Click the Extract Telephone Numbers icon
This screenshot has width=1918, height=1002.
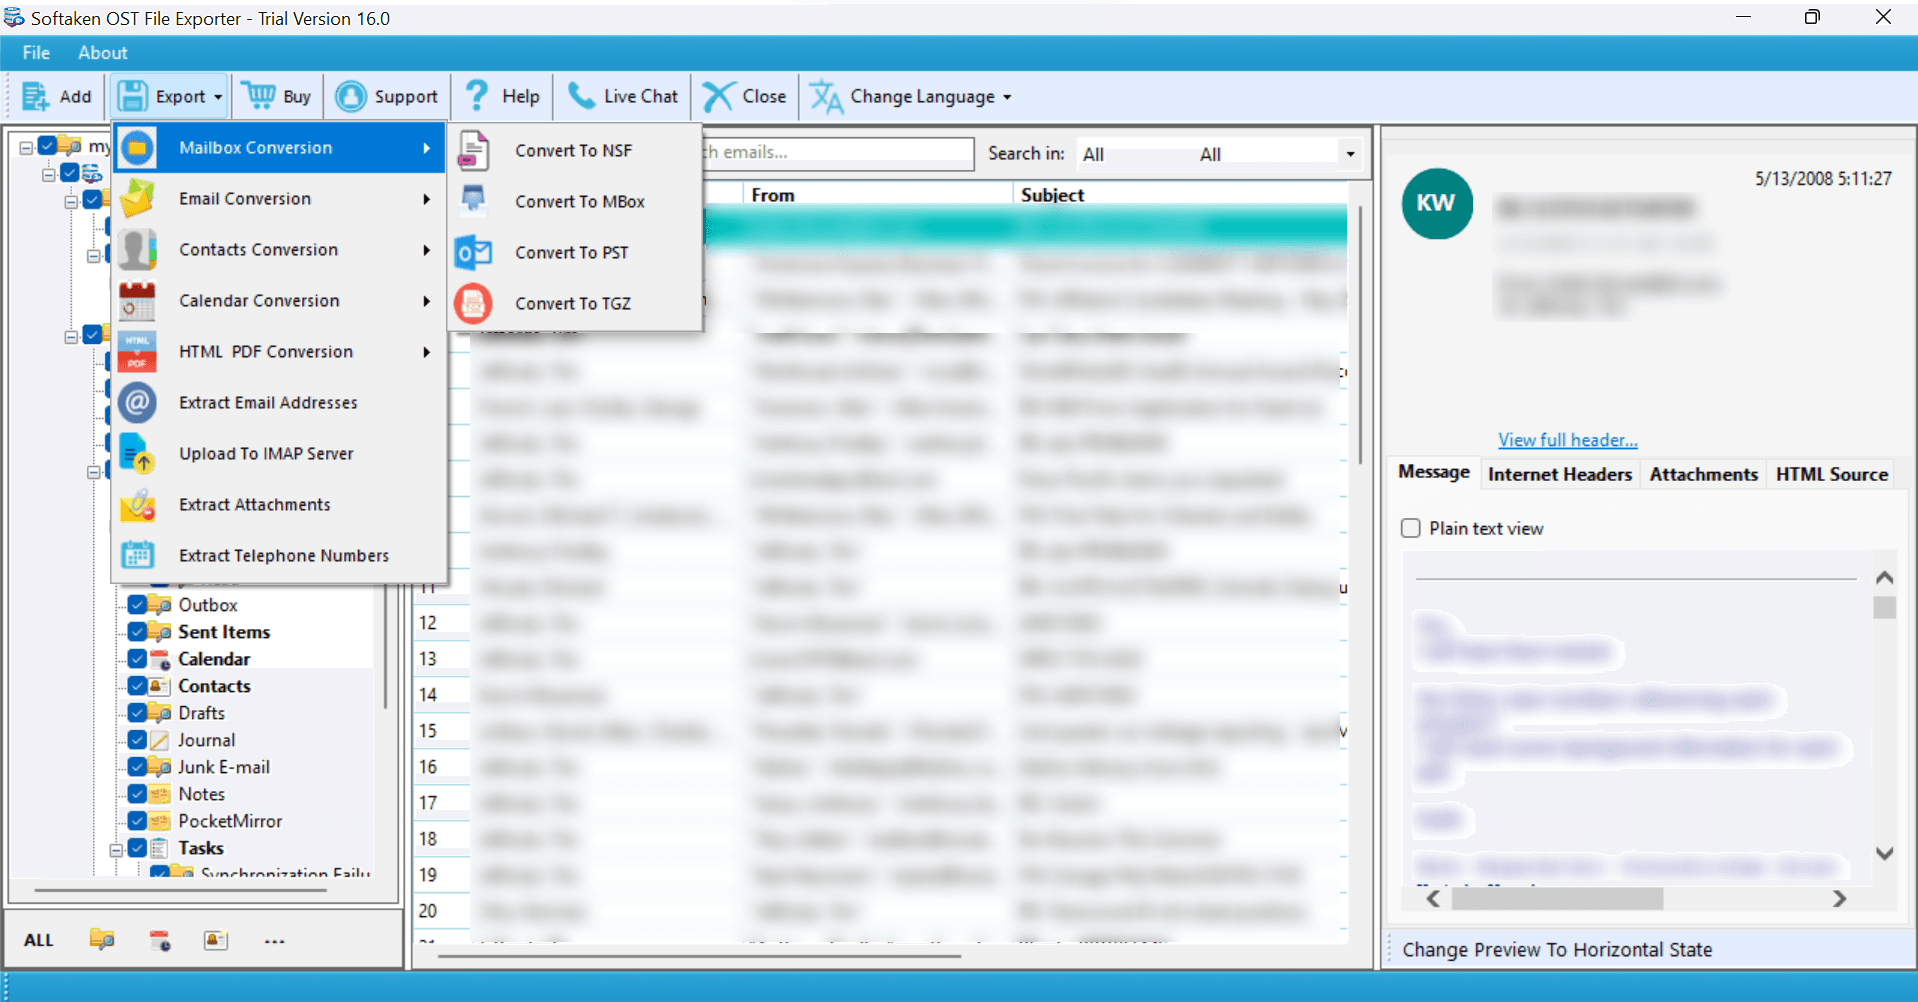[x=137, y=556]
